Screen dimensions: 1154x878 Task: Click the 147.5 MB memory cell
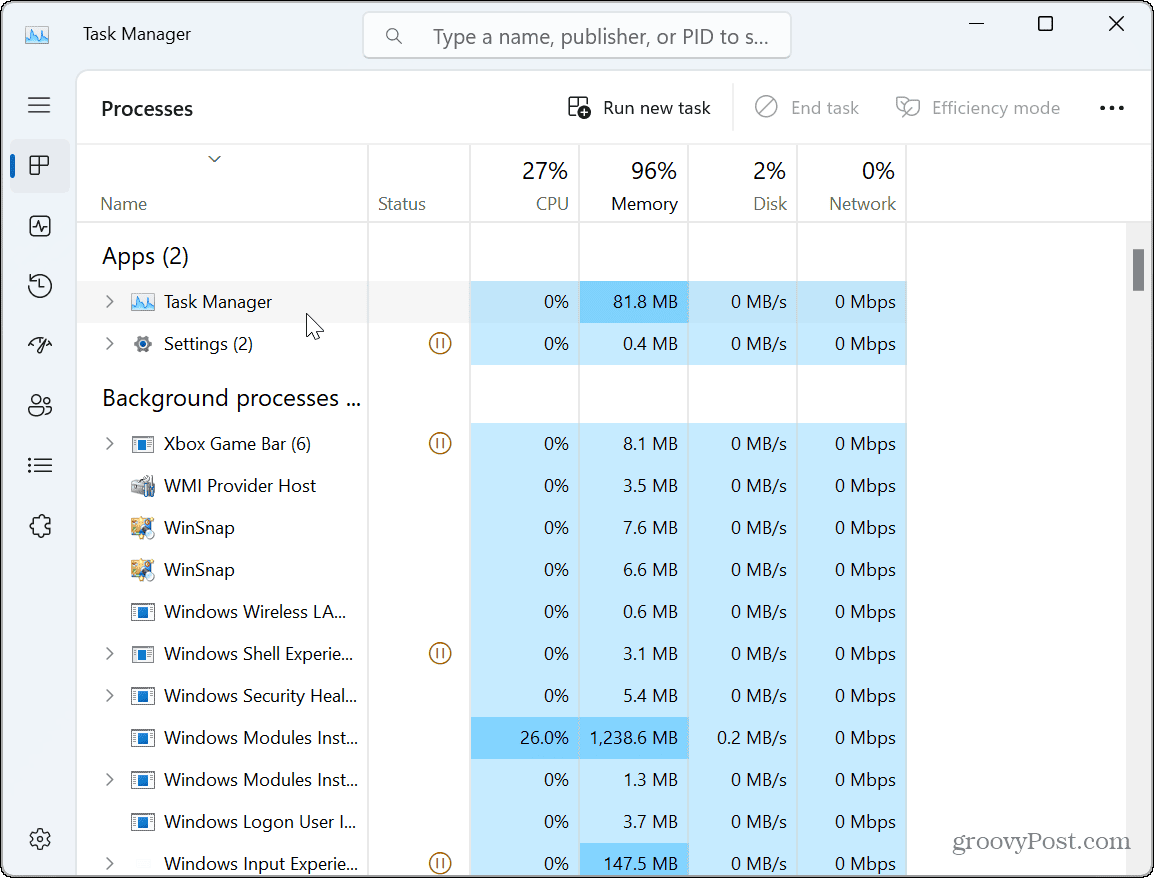pyautogui.click(x=634, y=861)
